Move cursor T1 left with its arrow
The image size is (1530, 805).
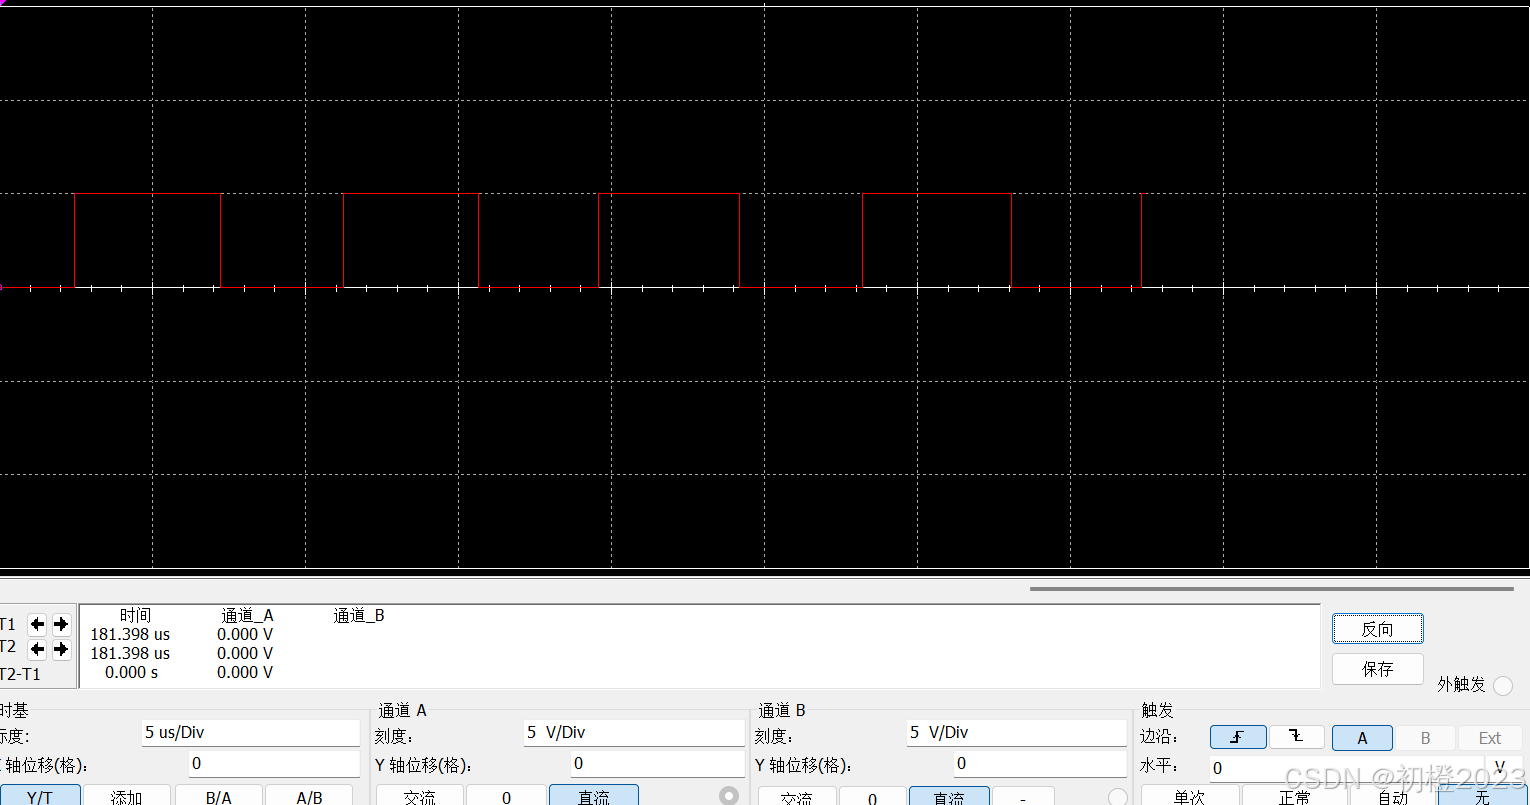37,624
